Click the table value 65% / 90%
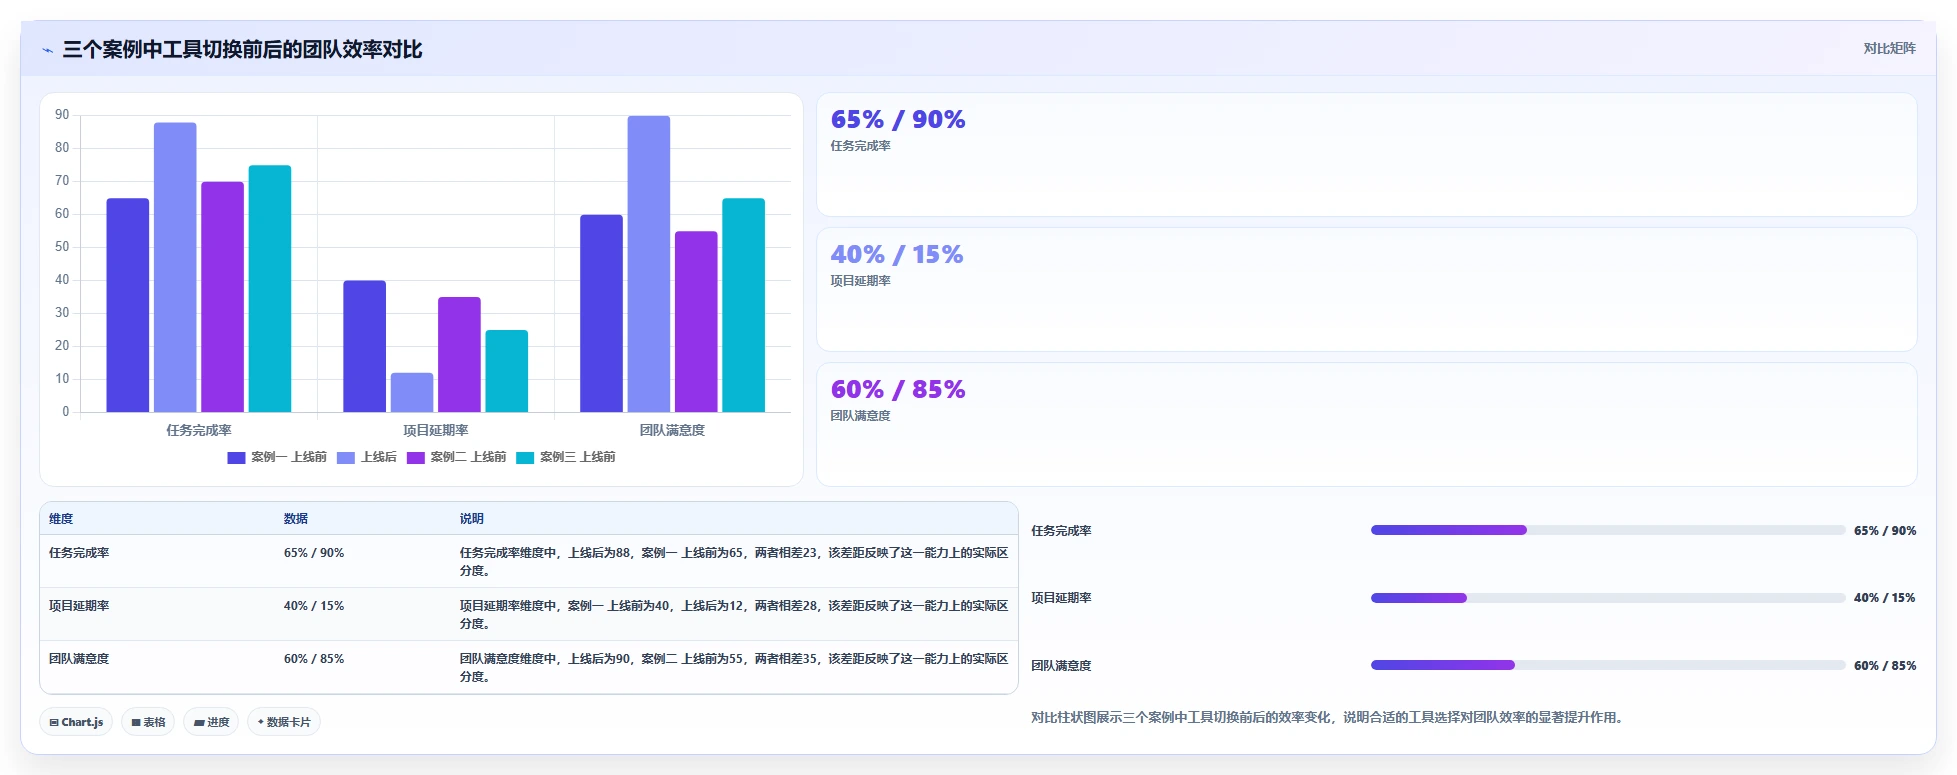The width and height of the screenshot is (1957, 775). (314, 553)
